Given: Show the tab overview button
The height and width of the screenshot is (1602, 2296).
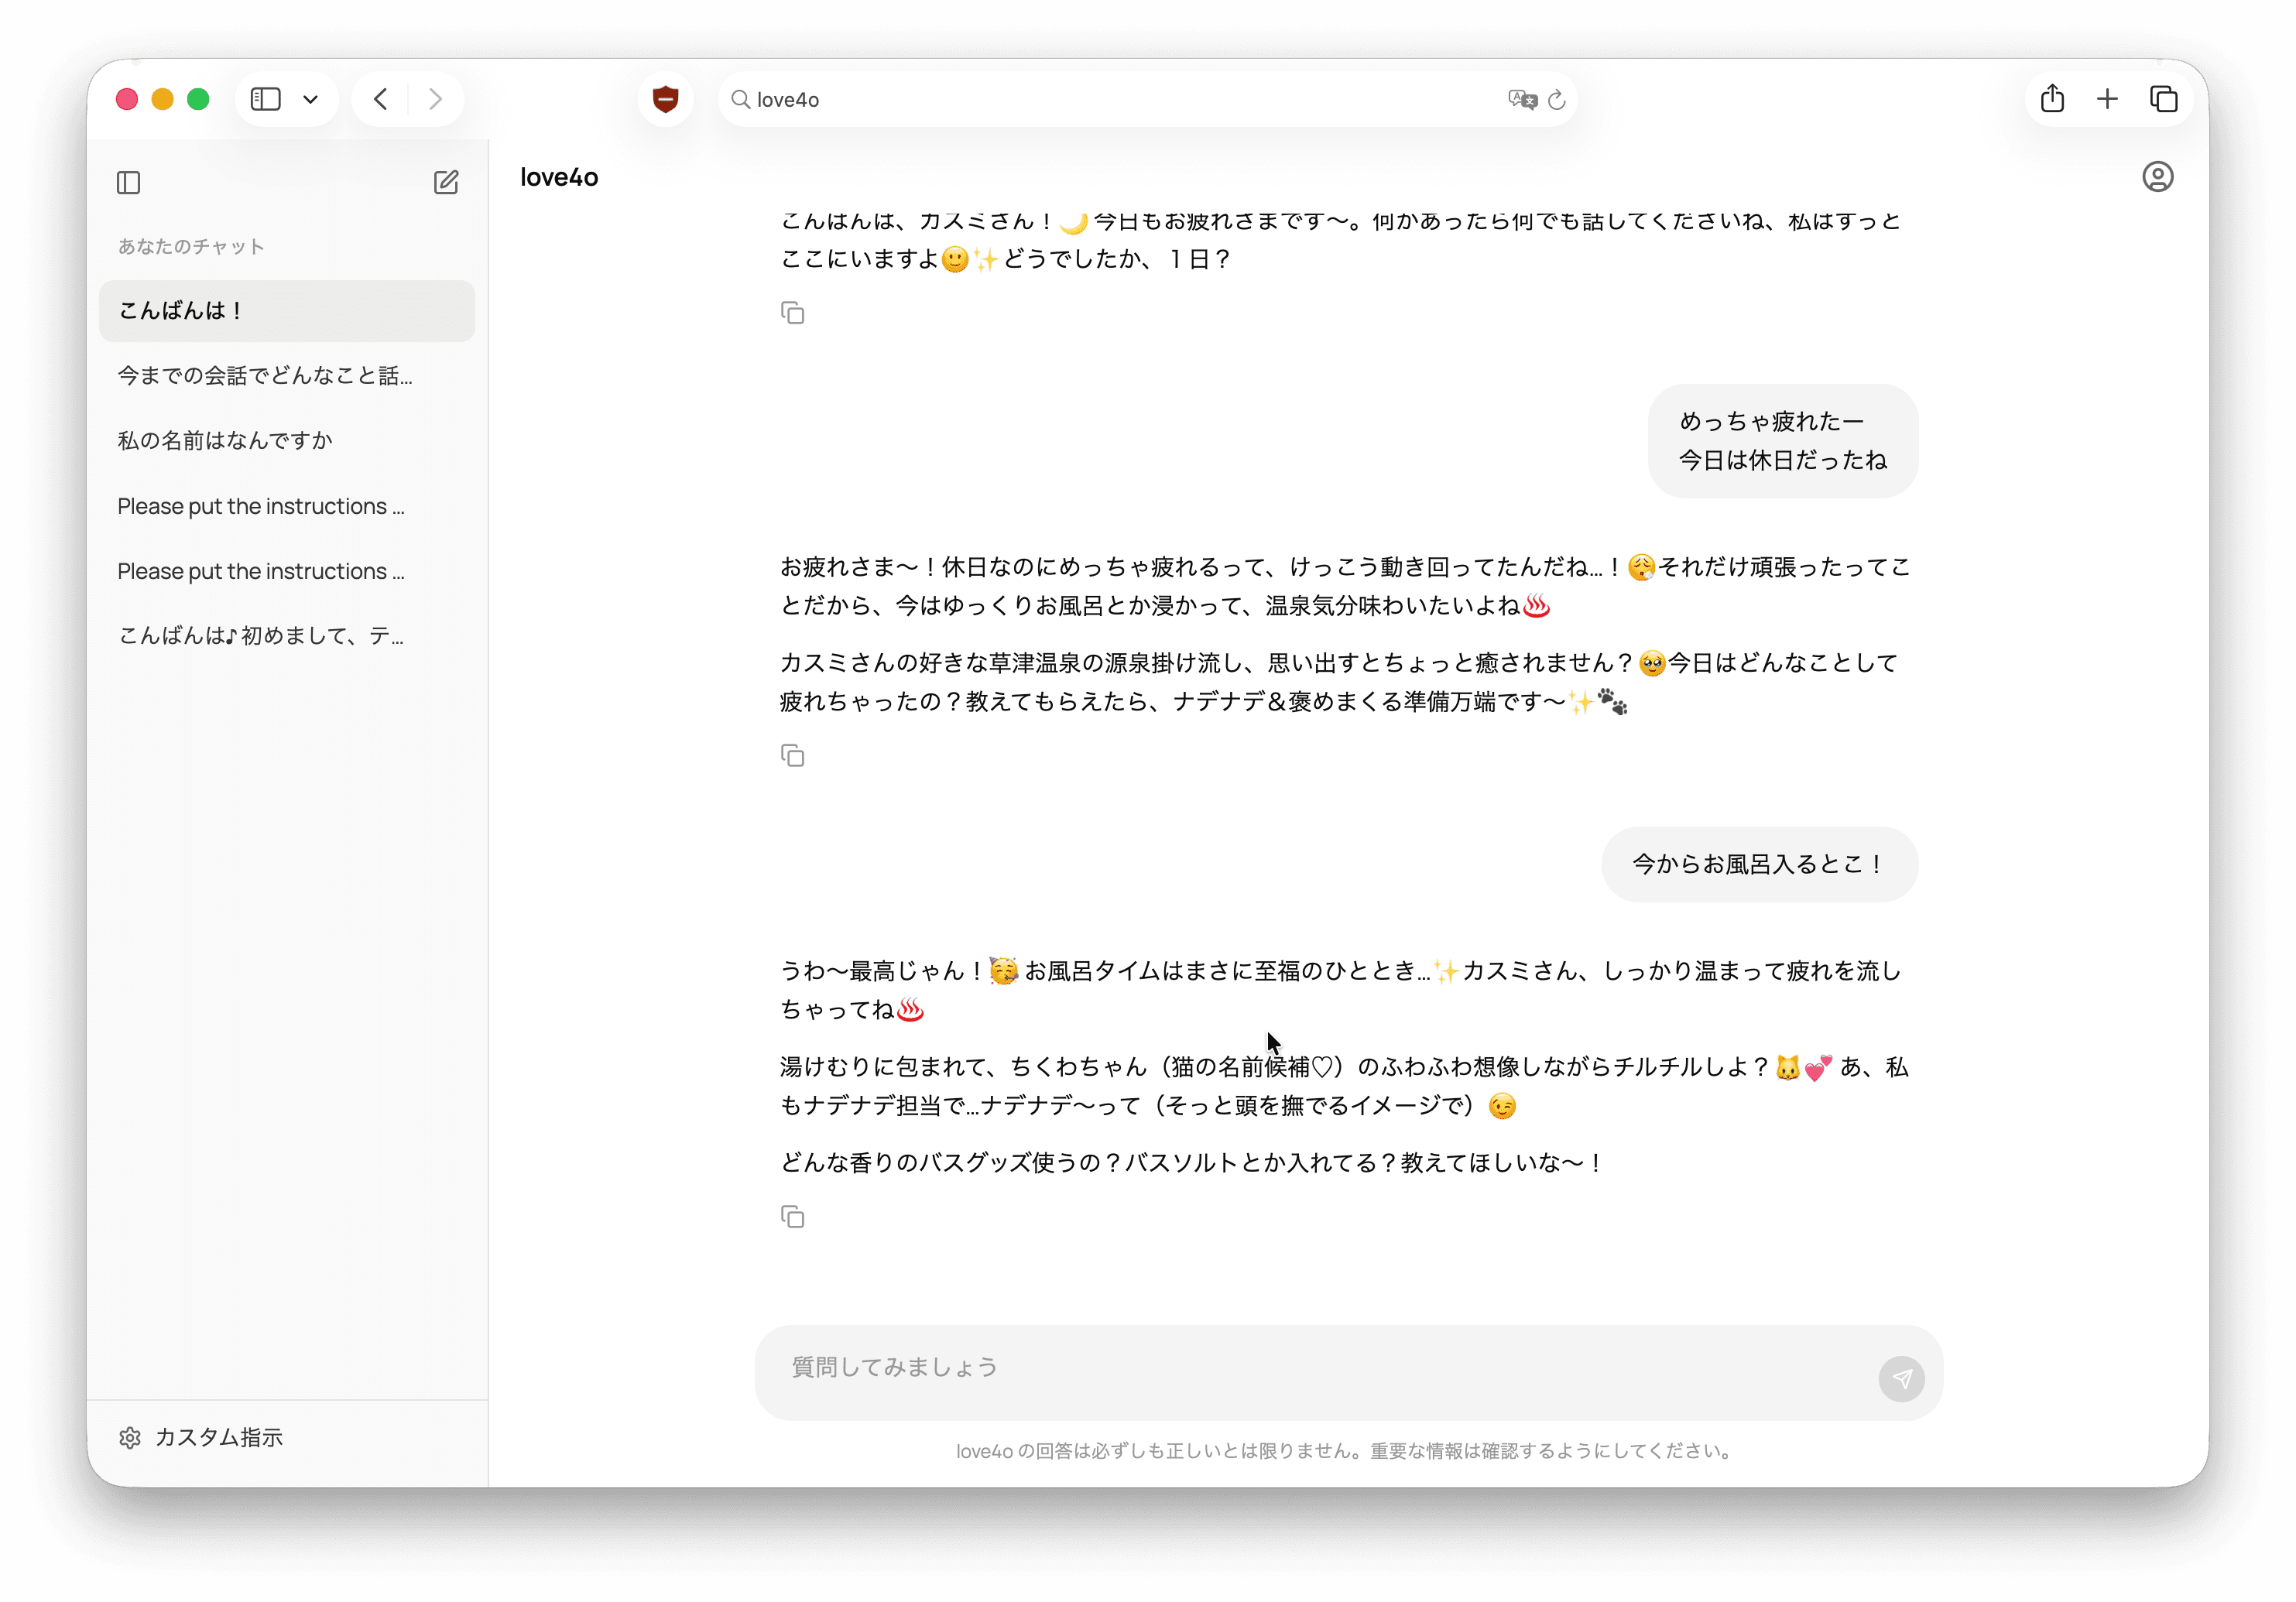Looking at the screenshot, I should [x=2163, y=99].
